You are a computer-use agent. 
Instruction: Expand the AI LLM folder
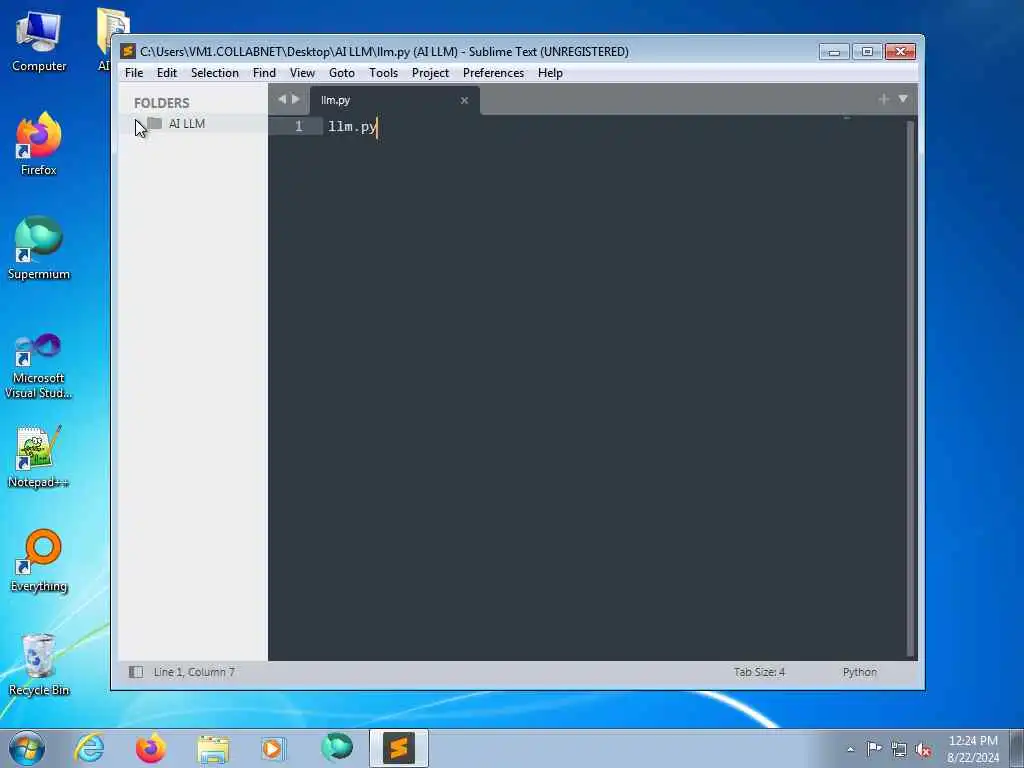pyautogui.click(x=140, y=123)
